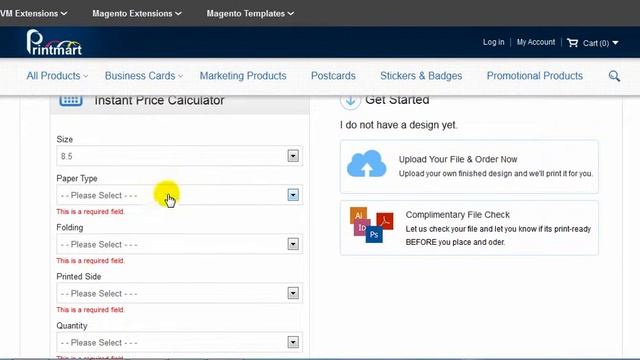Viewport: 640px width, 360px height.
Task: Click the Adobe file types icon cluster
Action: tap(371, 224)
